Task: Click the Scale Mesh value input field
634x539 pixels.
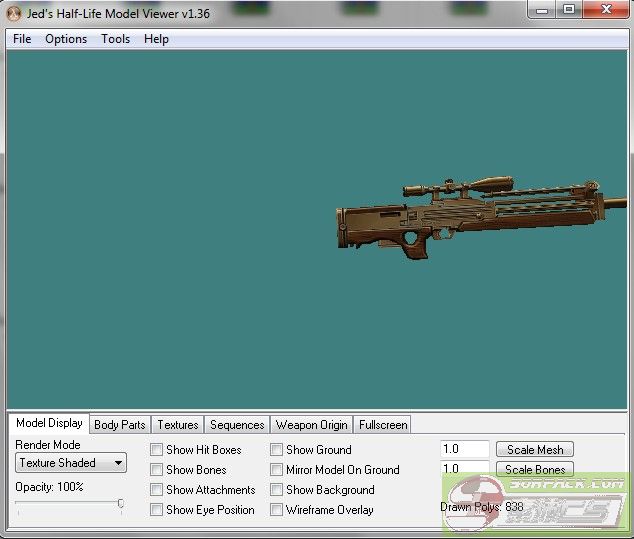Action: [x=464, y=450]
